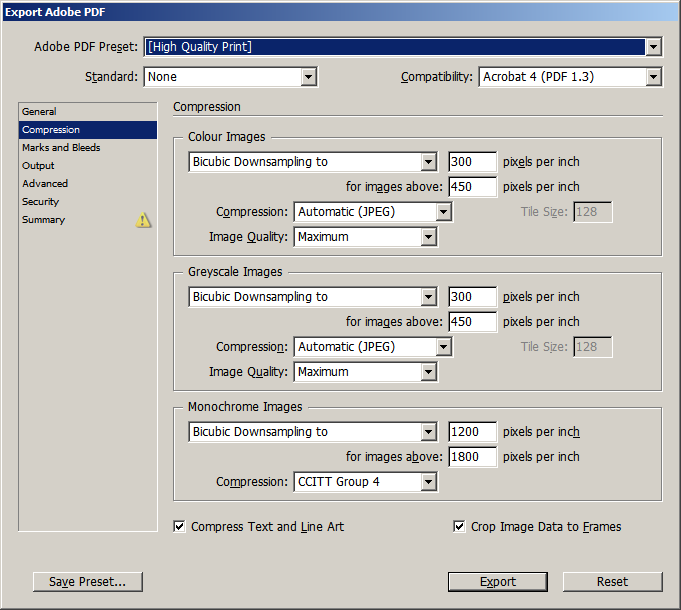Open the Compatibility dropdown
Screen dimensions: 681x610
click(x=653, y=77)
